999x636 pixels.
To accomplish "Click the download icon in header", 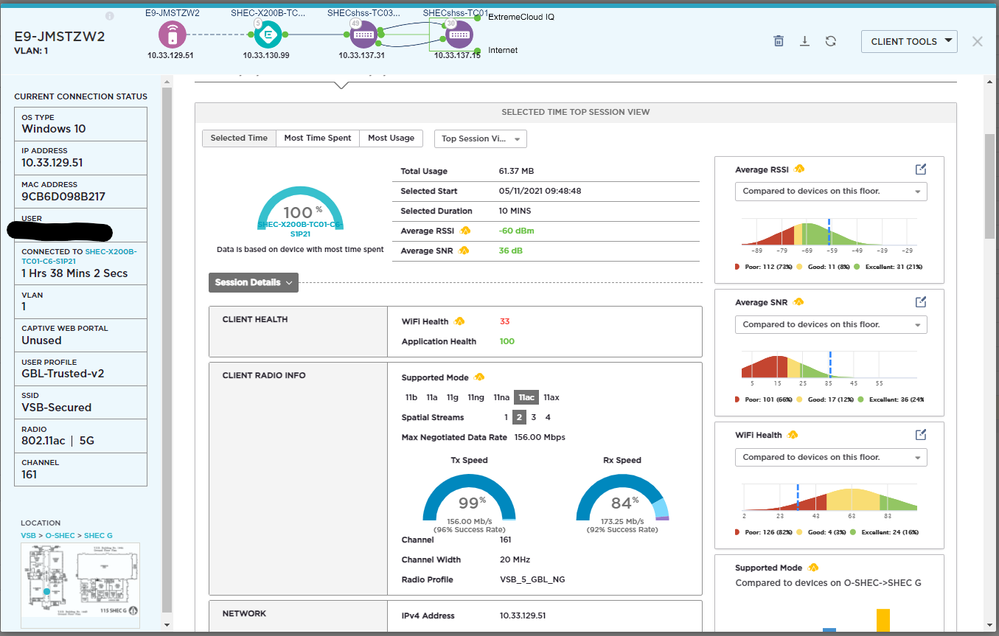I will pos(805,41).
